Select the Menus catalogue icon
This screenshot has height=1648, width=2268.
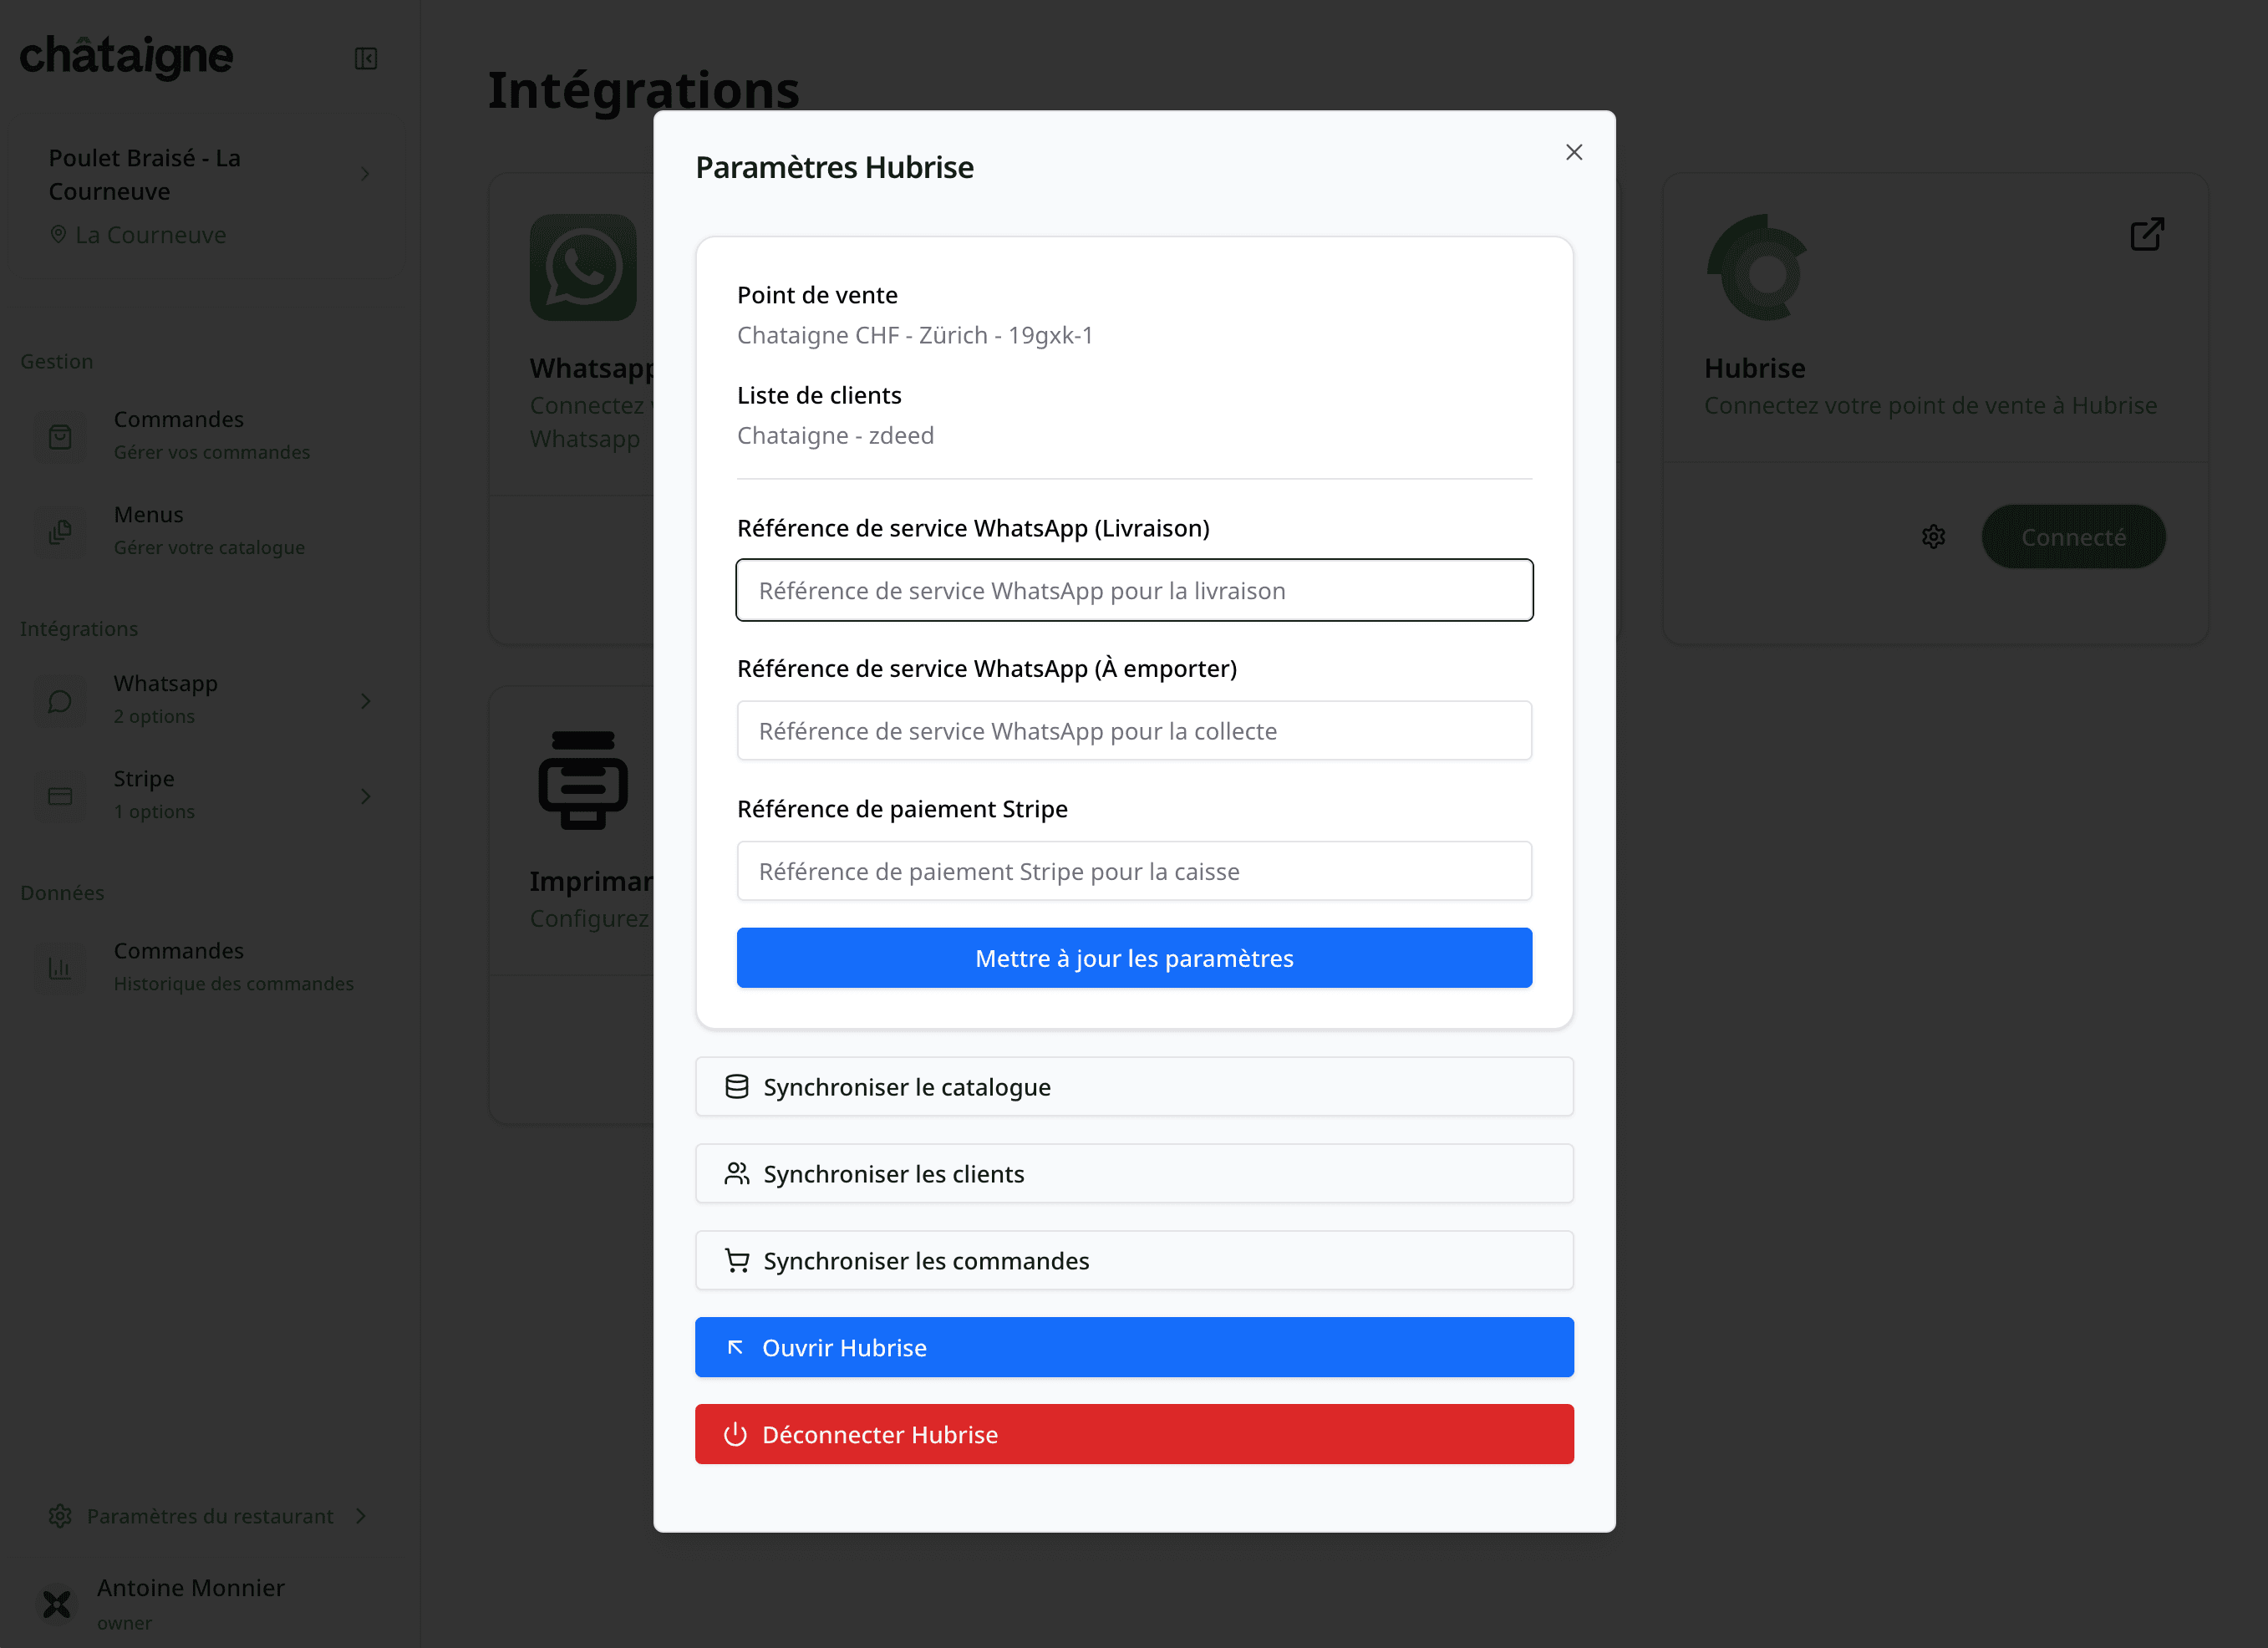coord(60,531)
